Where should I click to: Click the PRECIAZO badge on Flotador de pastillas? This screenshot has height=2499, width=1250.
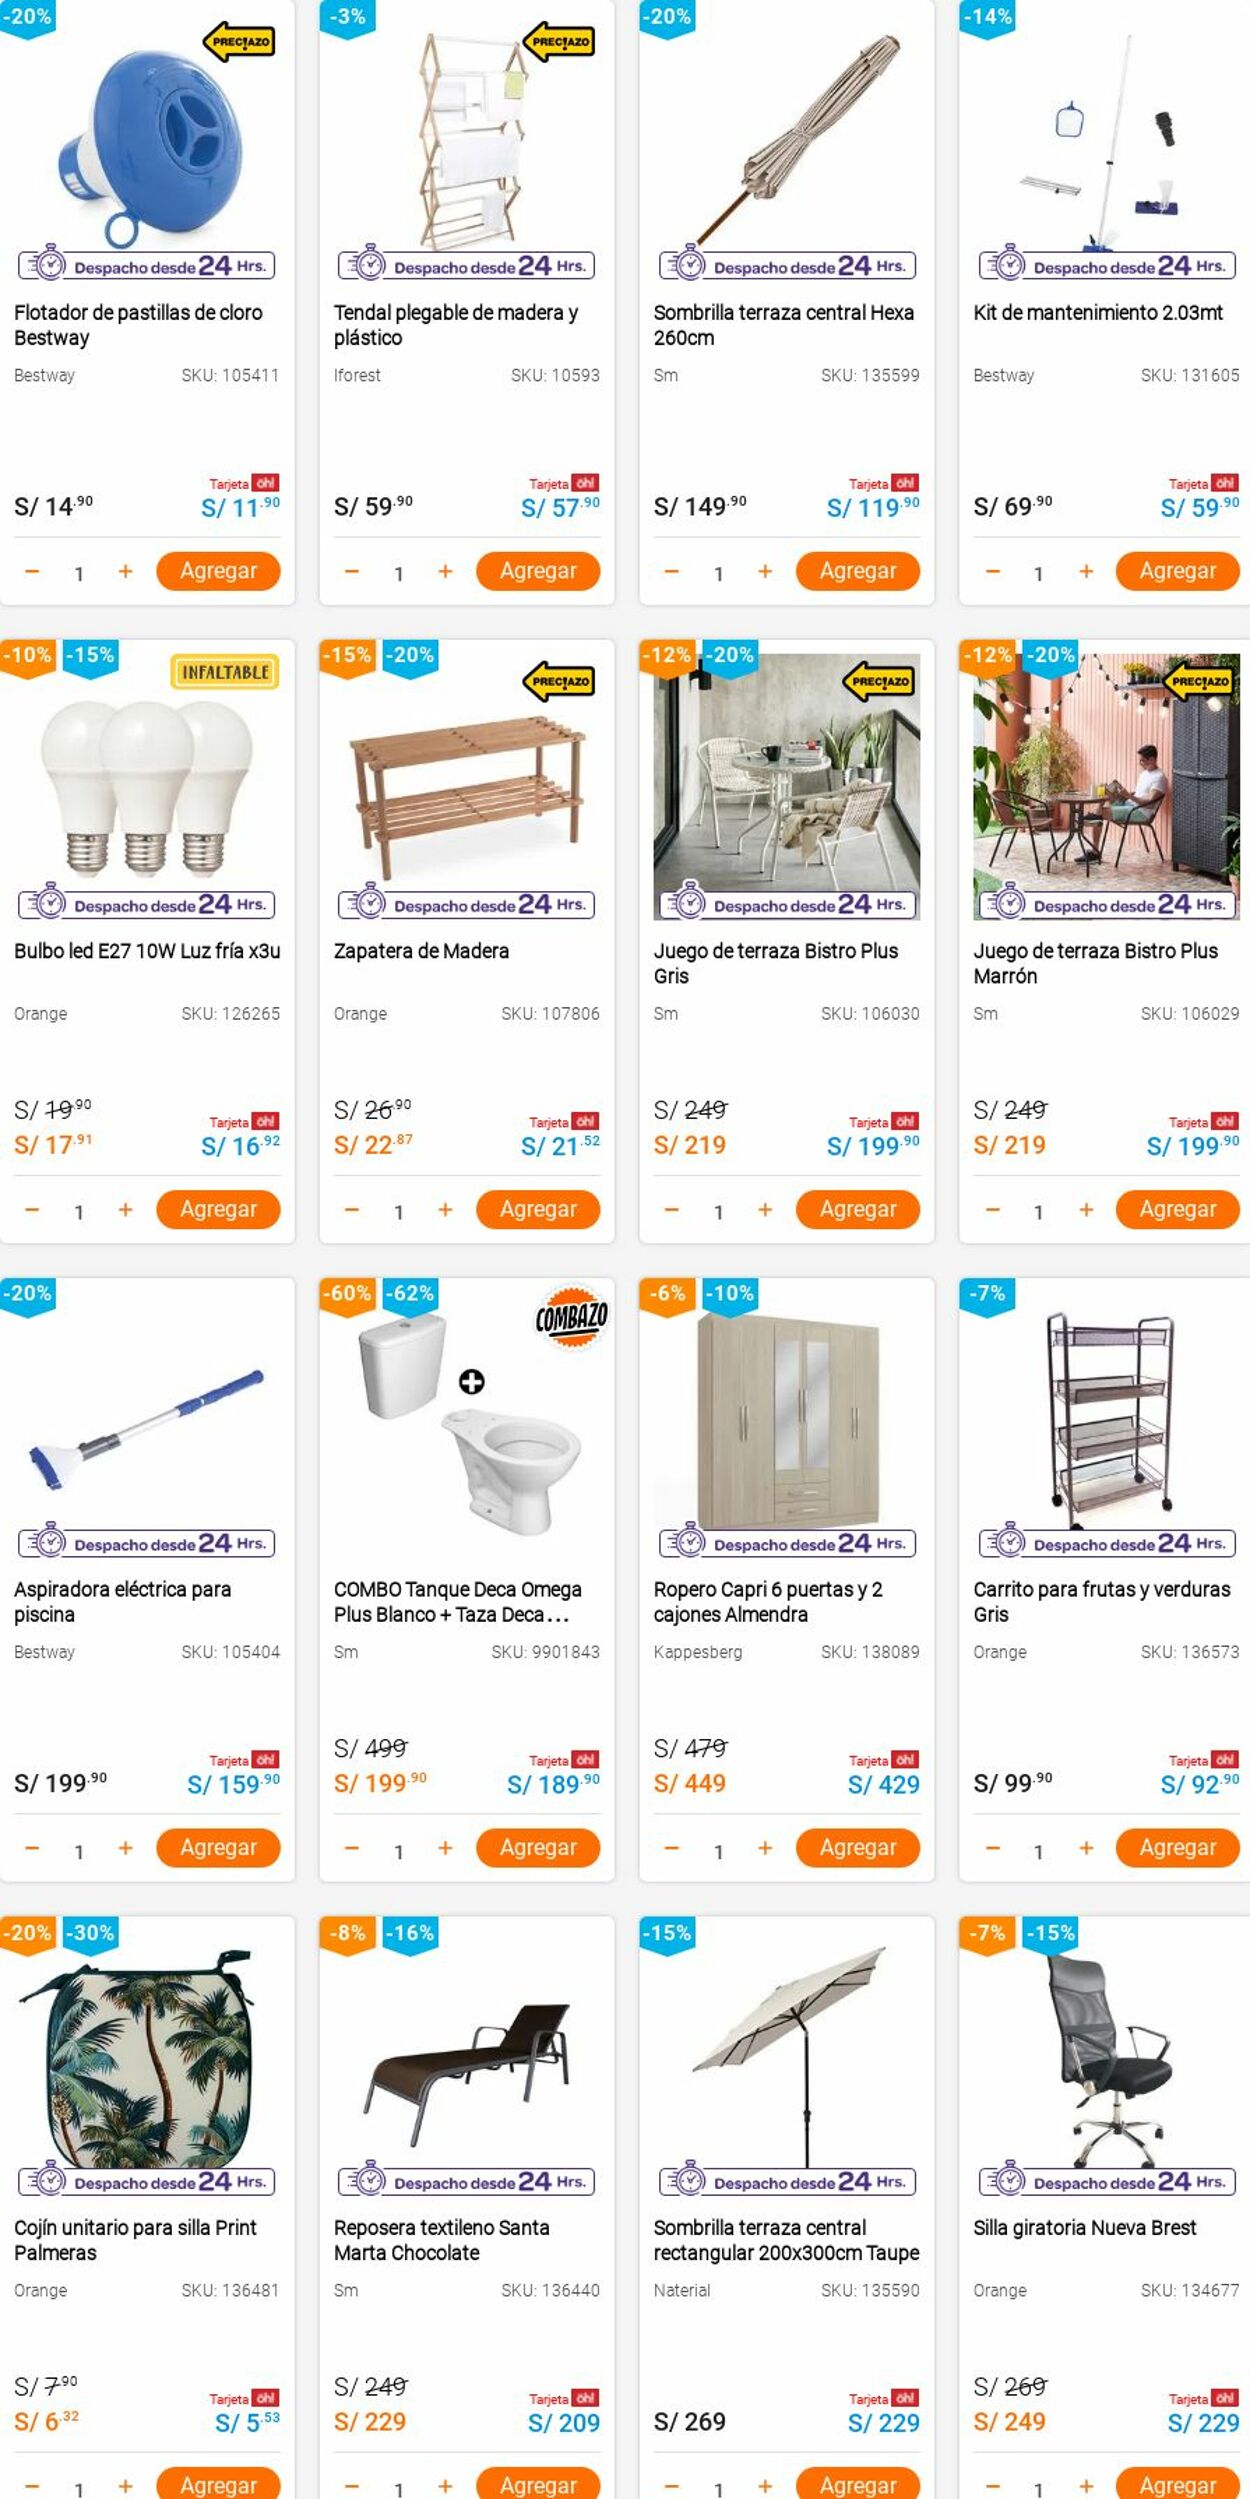[x=239, y=43]
